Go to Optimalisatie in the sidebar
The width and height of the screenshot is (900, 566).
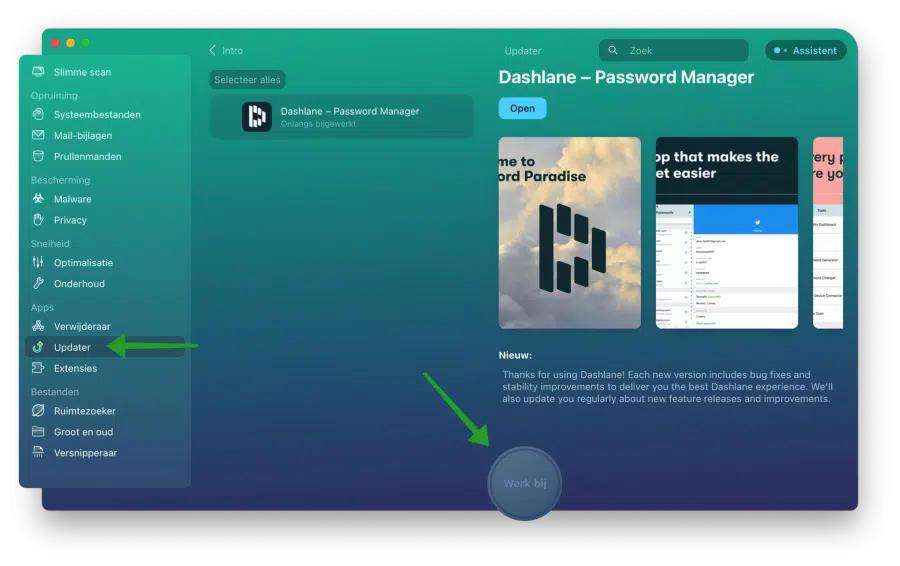click(105, 262)
